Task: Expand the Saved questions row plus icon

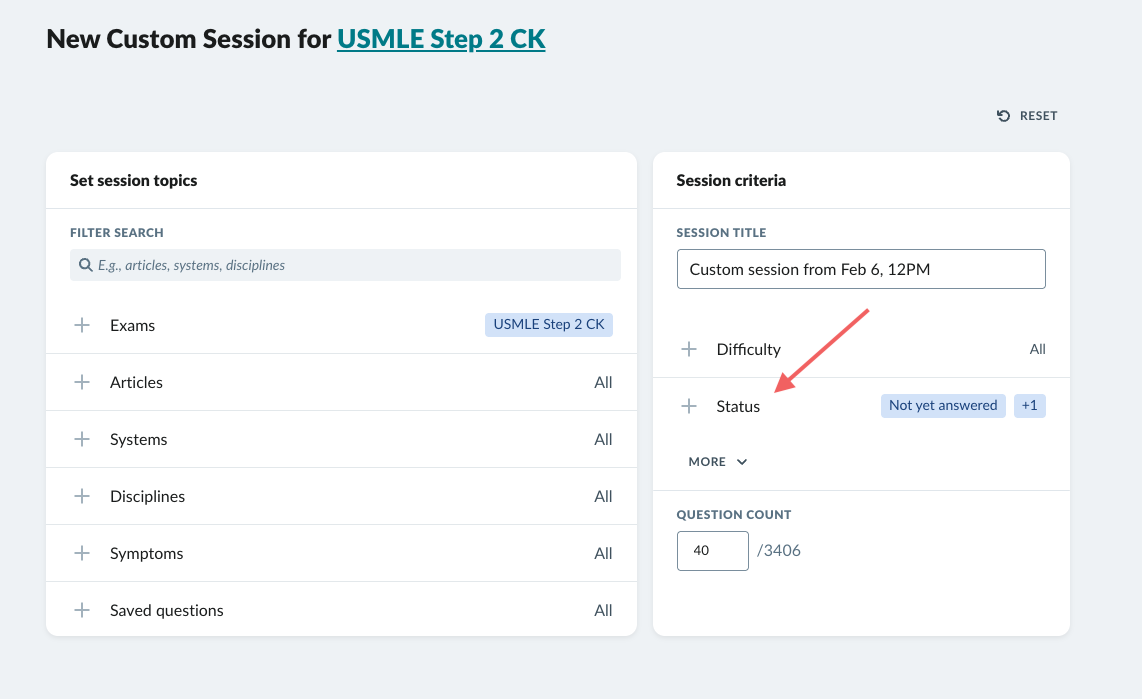Action: coord(82,610)
